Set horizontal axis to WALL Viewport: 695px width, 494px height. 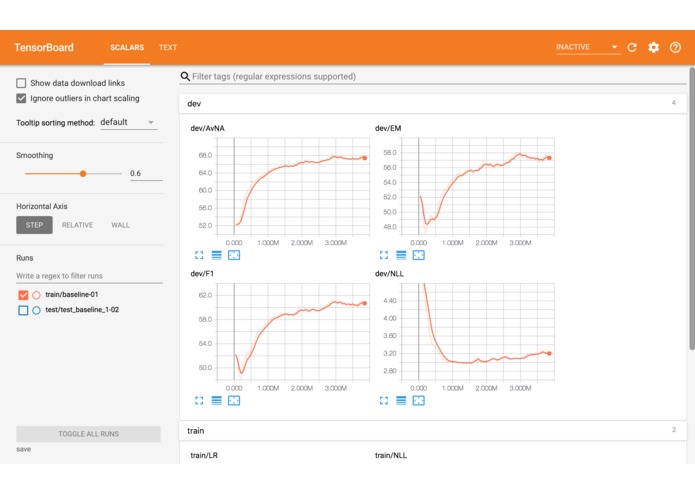(x=120, y=225)
